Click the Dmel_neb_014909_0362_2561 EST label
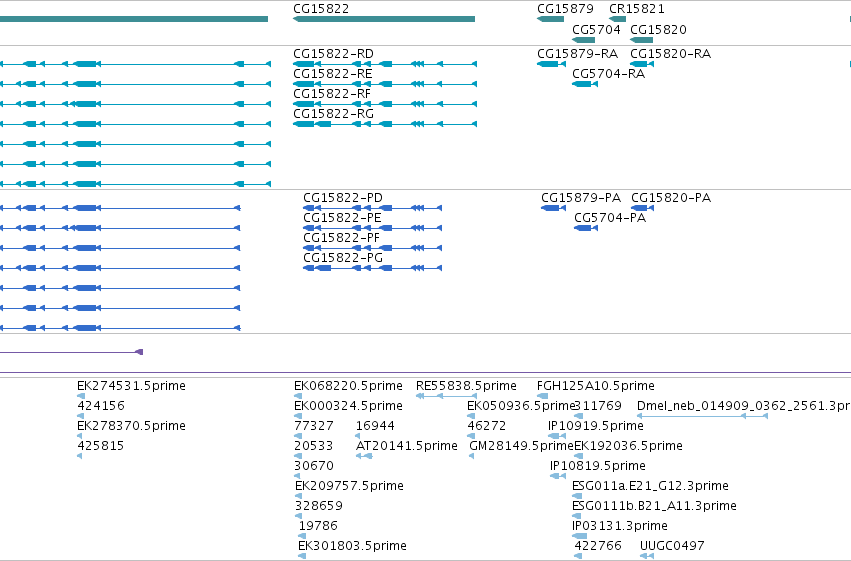 744,406
